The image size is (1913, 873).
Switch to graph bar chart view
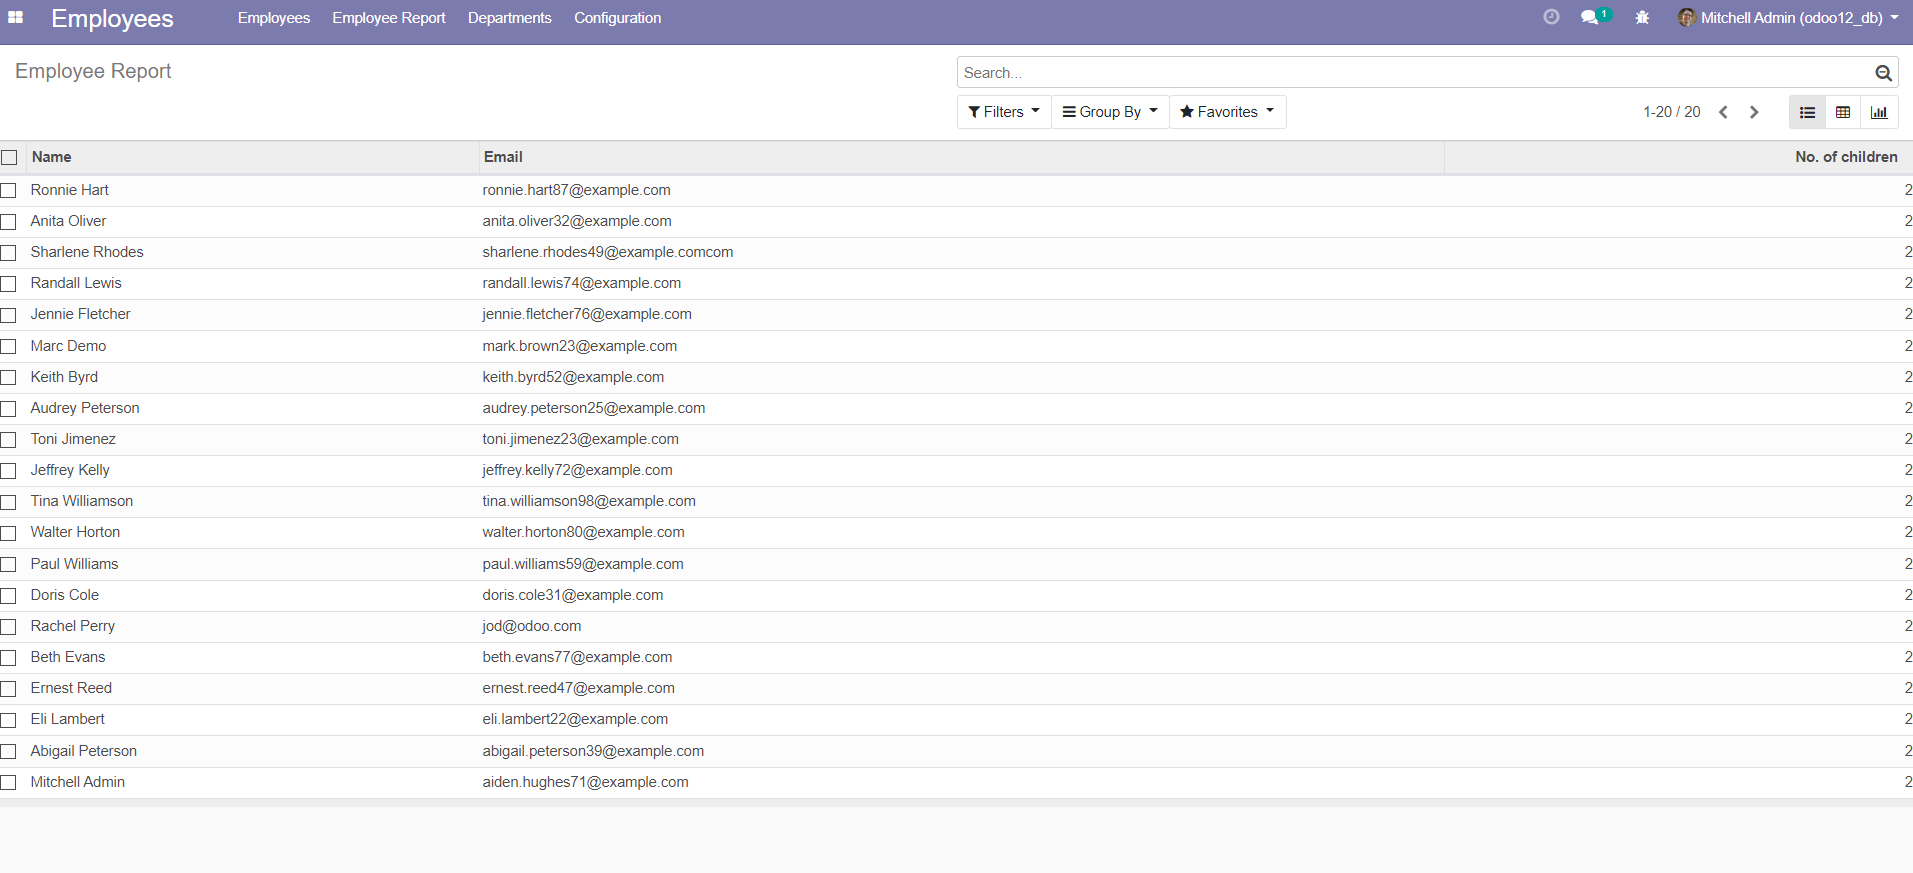pyautogui.click(x=1879, y=112)
